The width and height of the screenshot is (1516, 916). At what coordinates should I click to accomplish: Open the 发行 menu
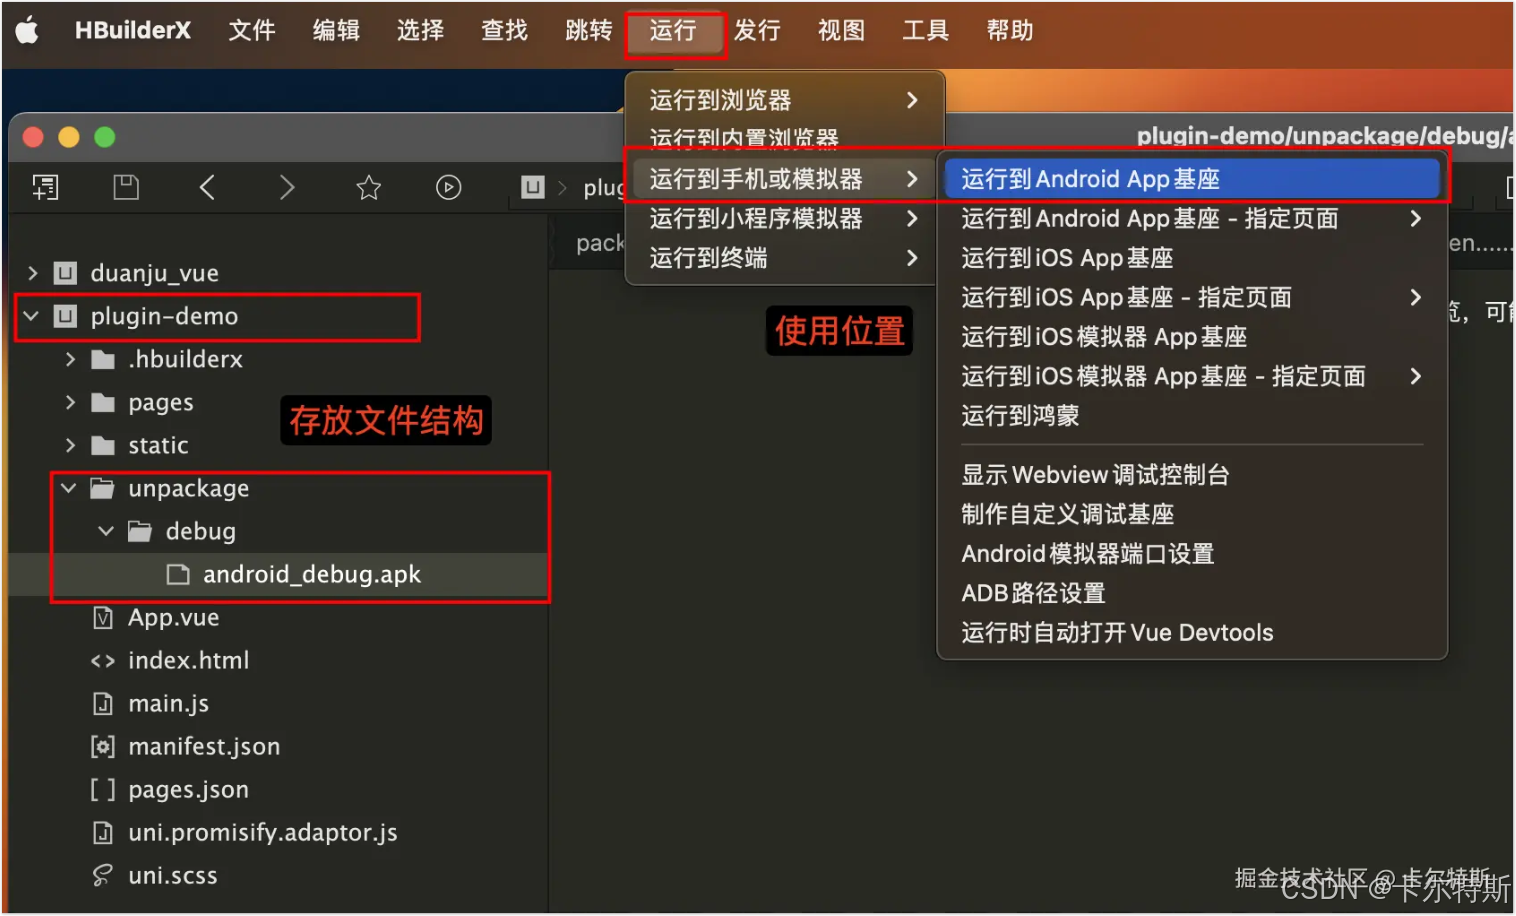757,31
